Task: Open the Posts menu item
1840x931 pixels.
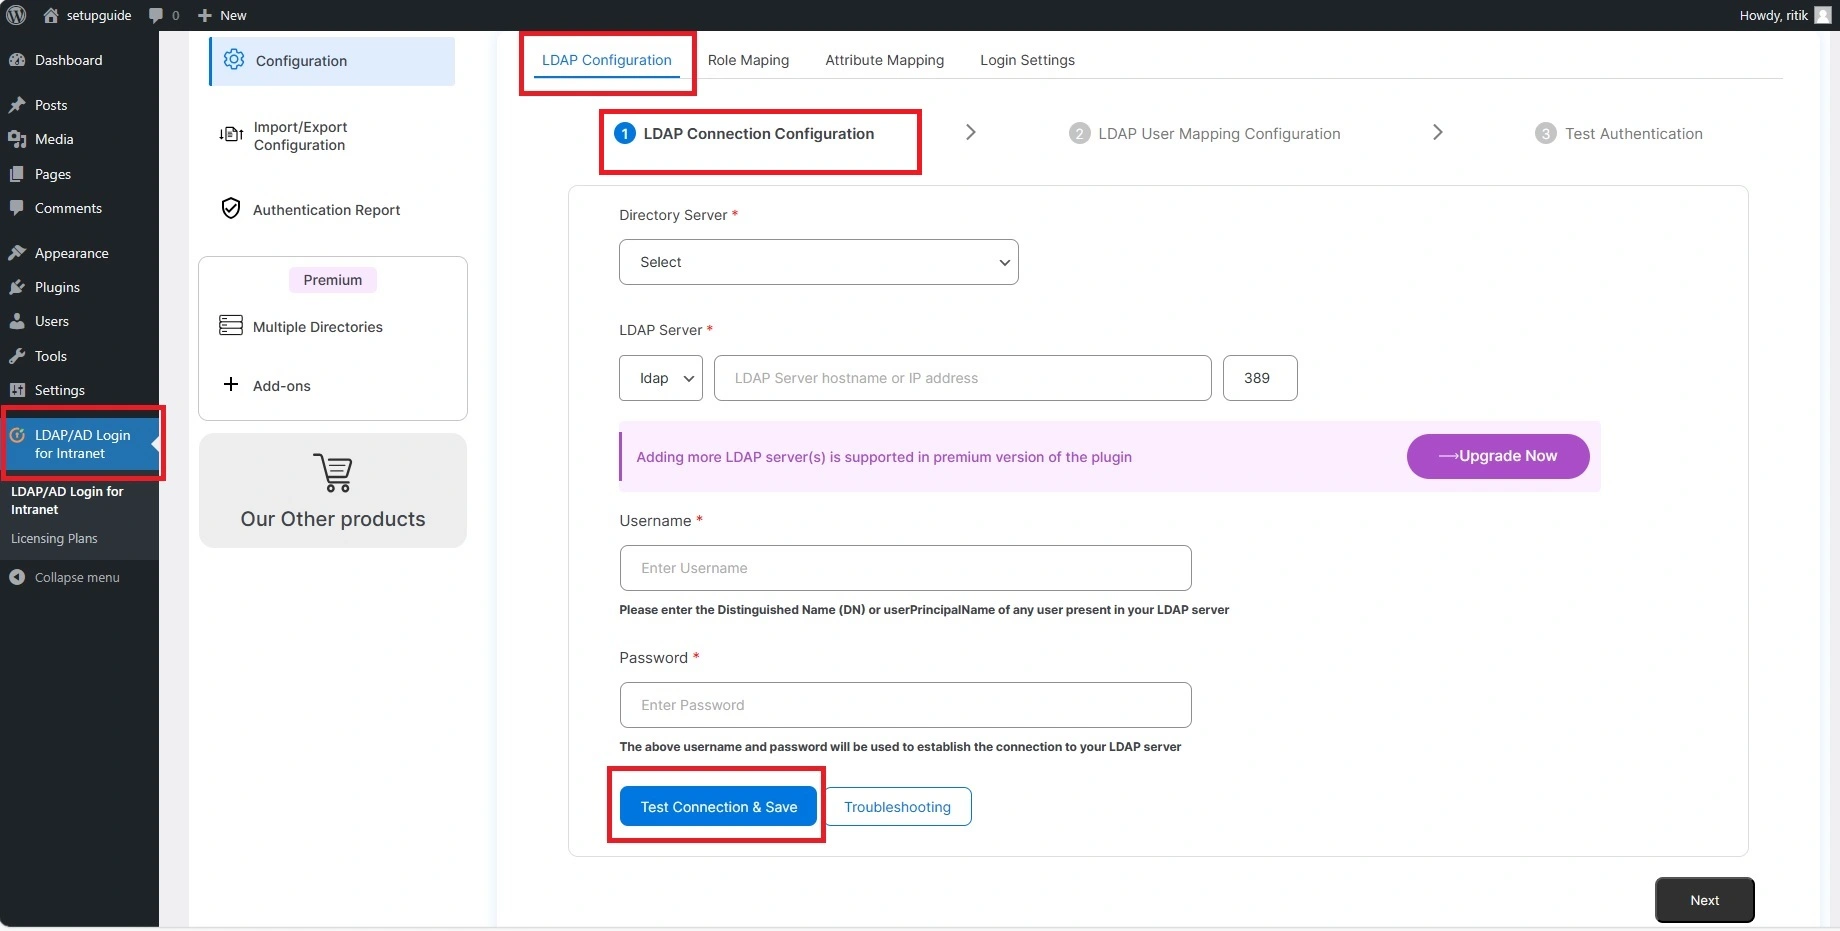Action: [79, 105]
